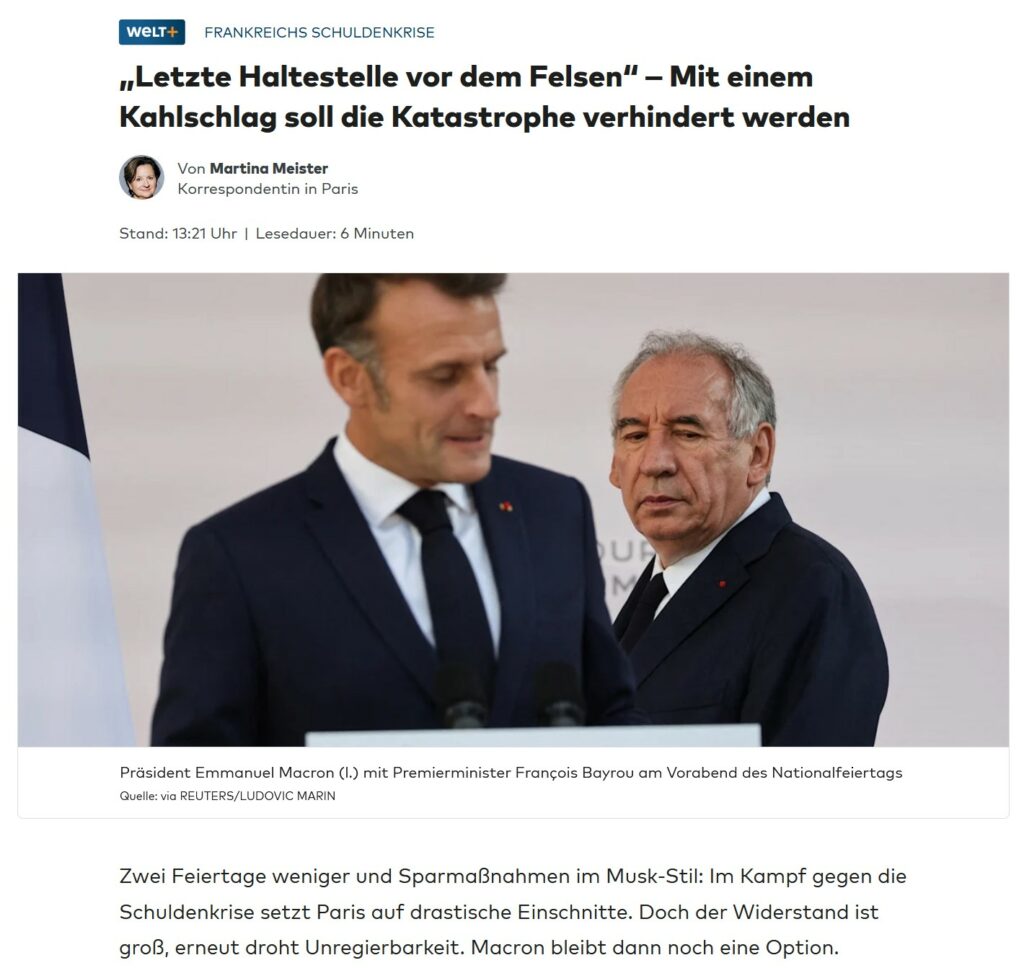The width and height of the screenshot is (1024, 968).
Task: Click the Stand 13:21 Uhr timestamp
Action: (178, 233)
